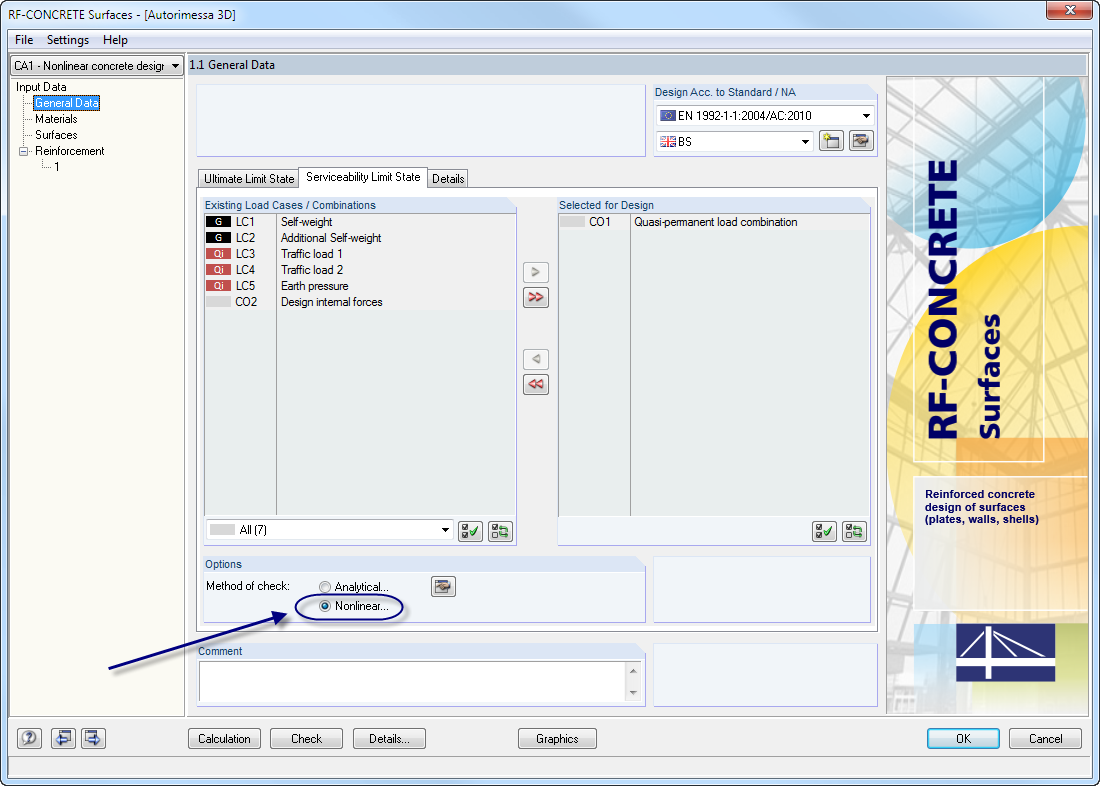Viewport: 1100px width, 786px height.
Task: Select LC4 Traffic load 2 row
Action: 360,270
